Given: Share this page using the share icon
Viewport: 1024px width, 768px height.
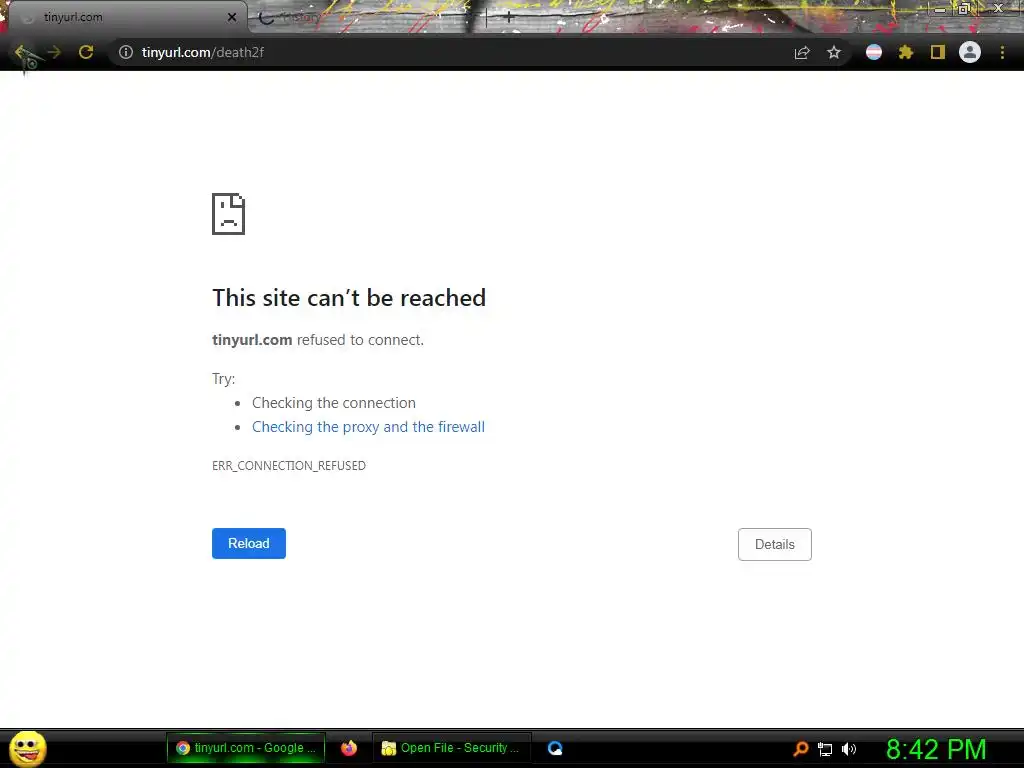Looking at the screenshot, I should click(x=802, y=52).
